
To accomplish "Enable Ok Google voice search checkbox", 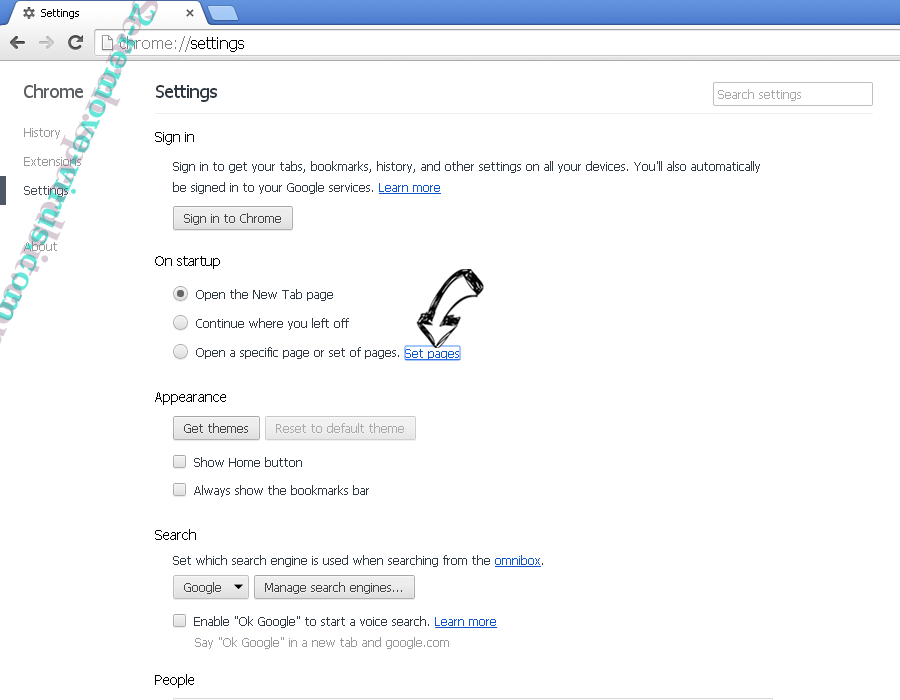I will pos(180,620).
